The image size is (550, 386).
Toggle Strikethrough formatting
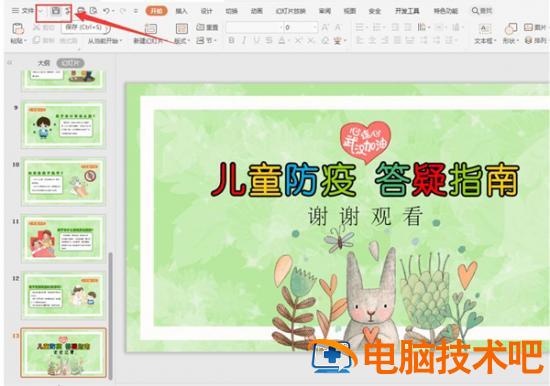pyautogui.click(x=269, y=41)
